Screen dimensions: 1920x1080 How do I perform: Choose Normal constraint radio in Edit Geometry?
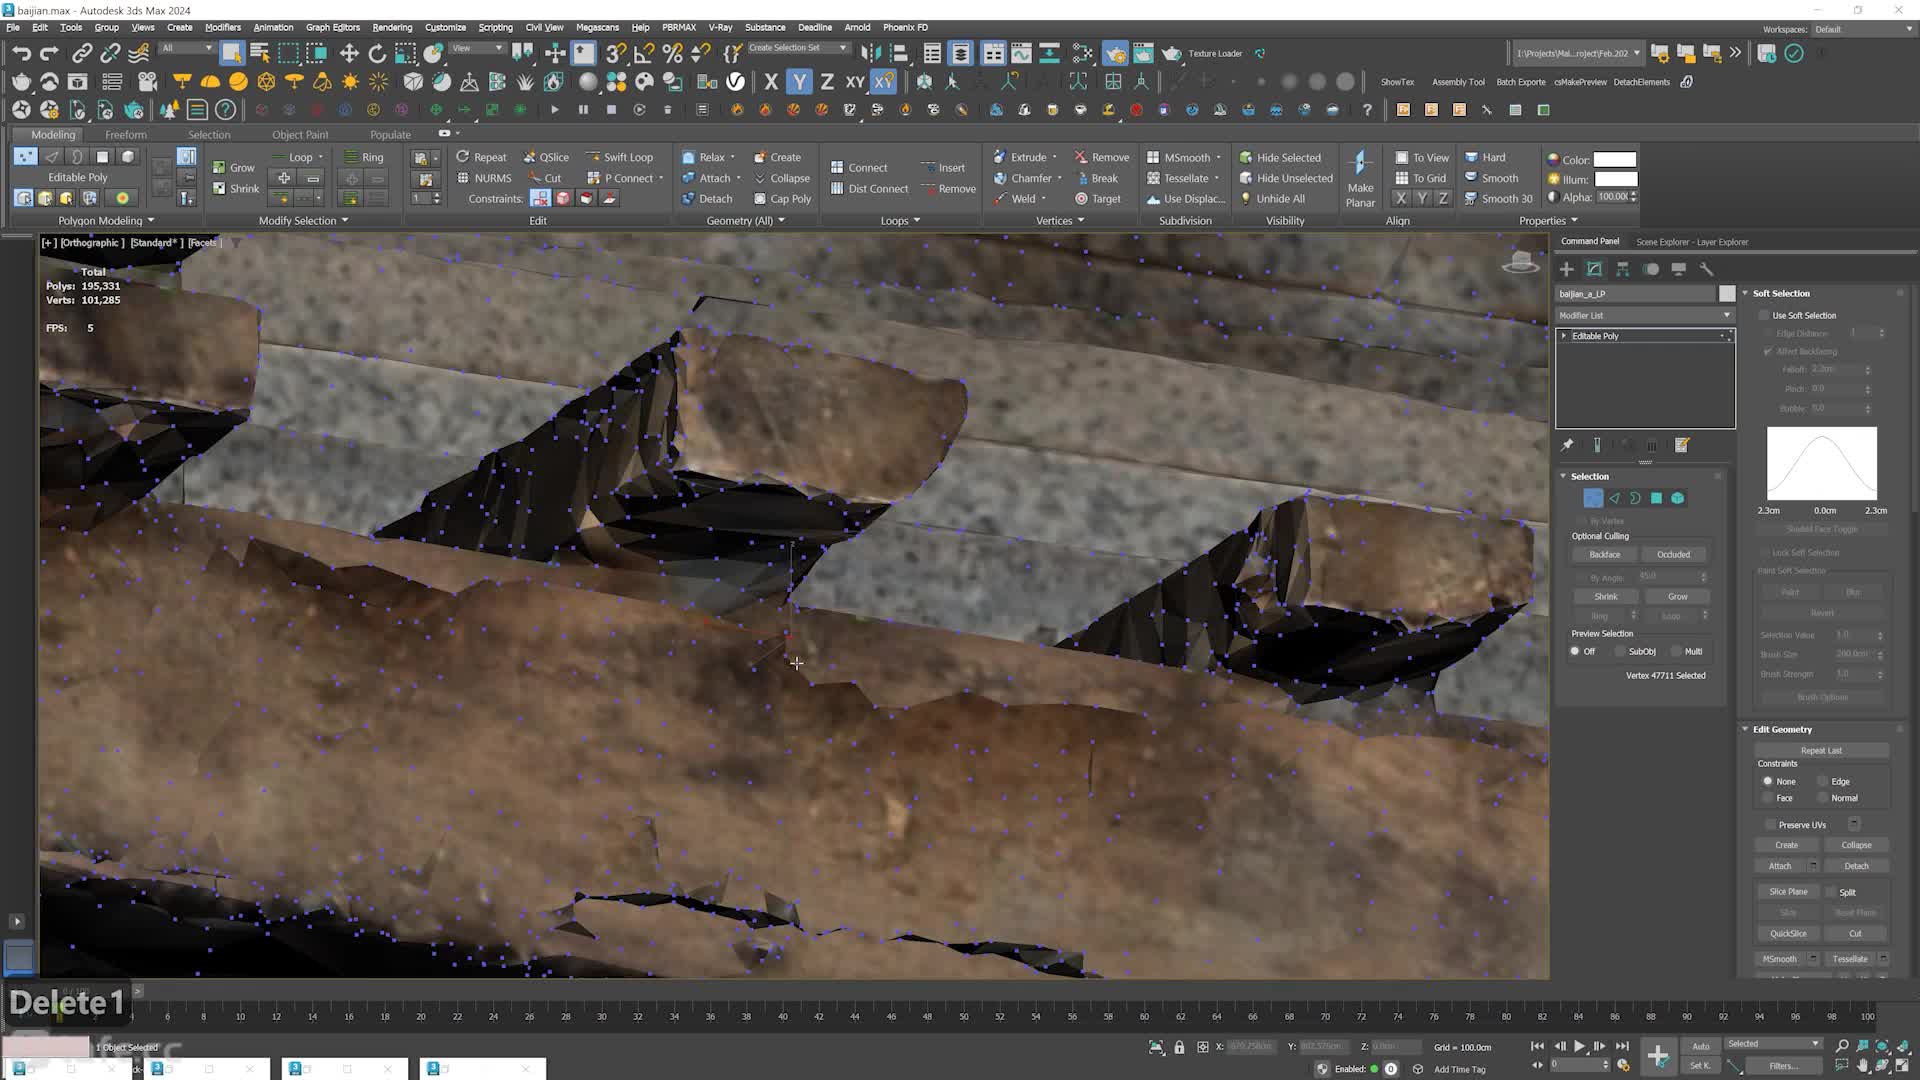pos(1823,798)
